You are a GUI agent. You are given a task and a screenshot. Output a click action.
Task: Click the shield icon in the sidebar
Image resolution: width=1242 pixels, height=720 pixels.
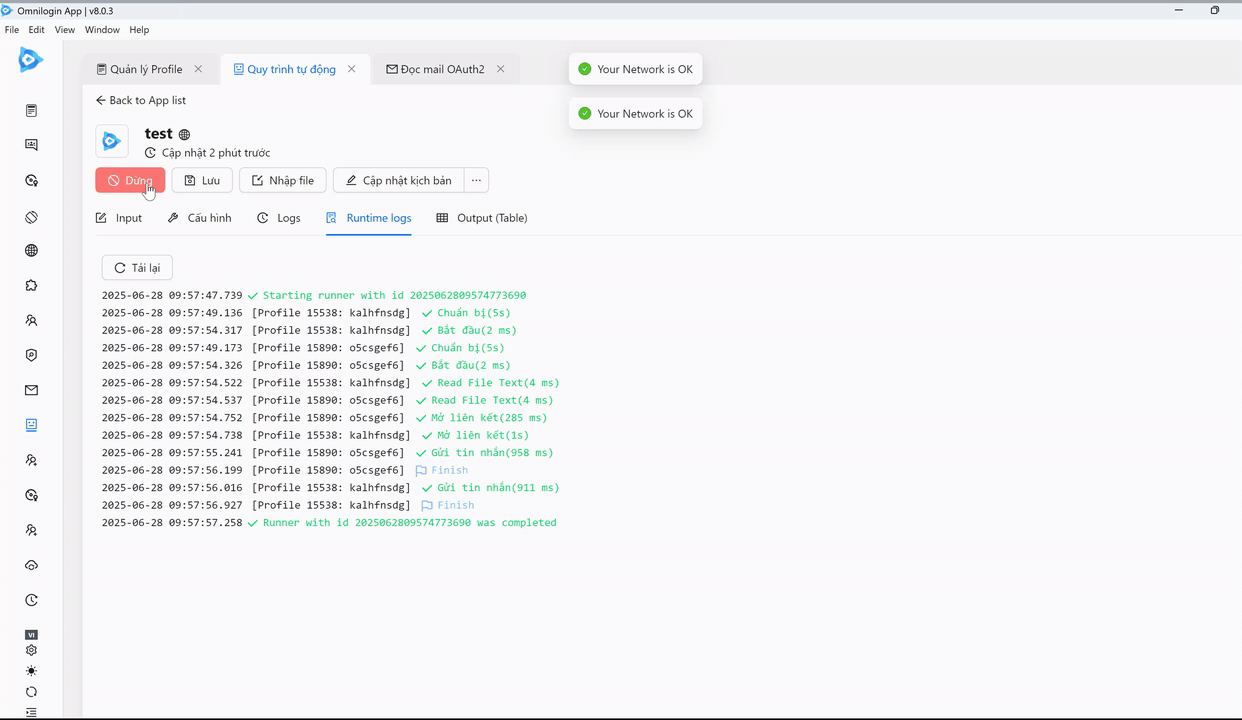(x=31, y=355)
